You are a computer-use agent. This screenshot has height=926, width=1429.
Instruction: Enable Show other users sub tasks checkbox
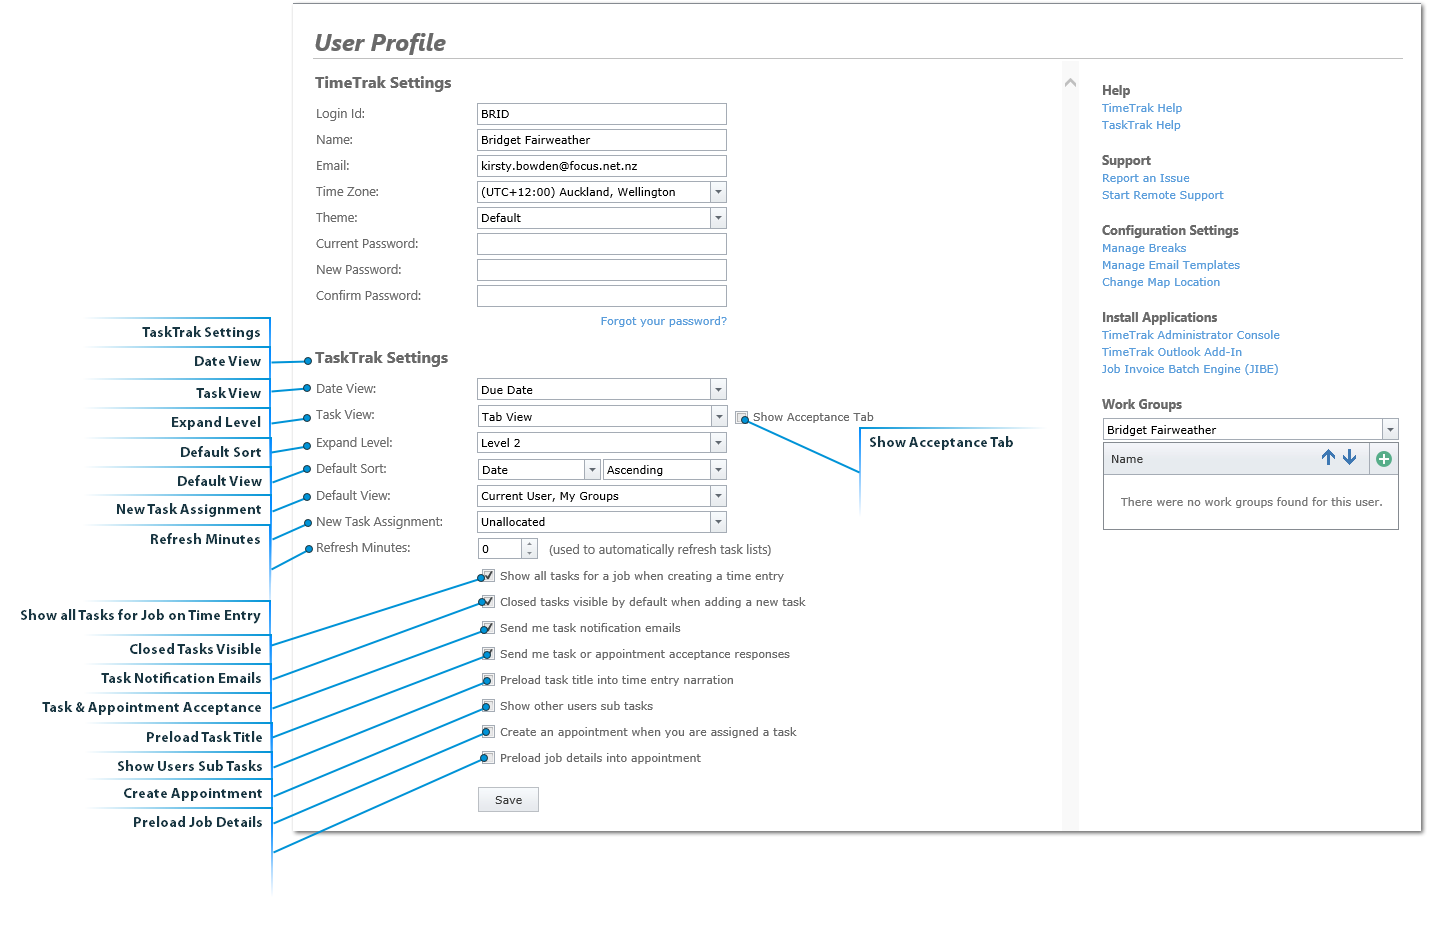click(x=488, y=706)
